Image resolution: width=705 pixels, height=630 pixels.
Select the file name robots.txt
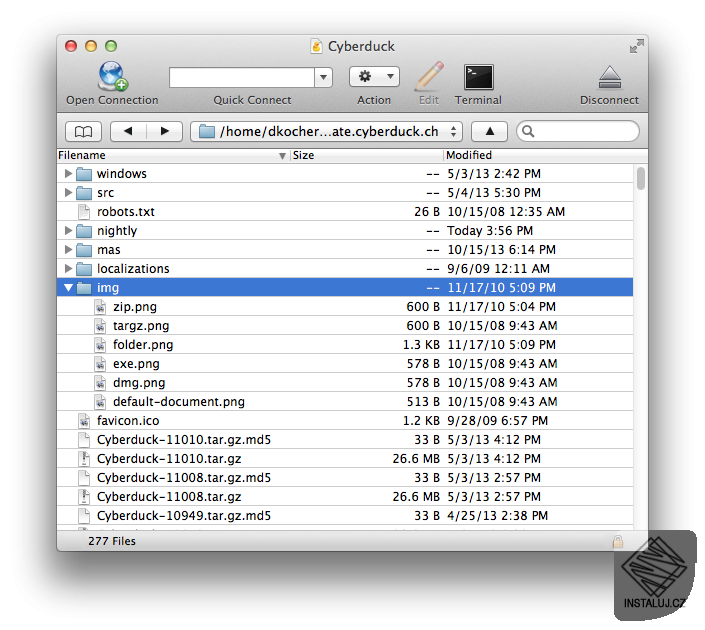126,212
